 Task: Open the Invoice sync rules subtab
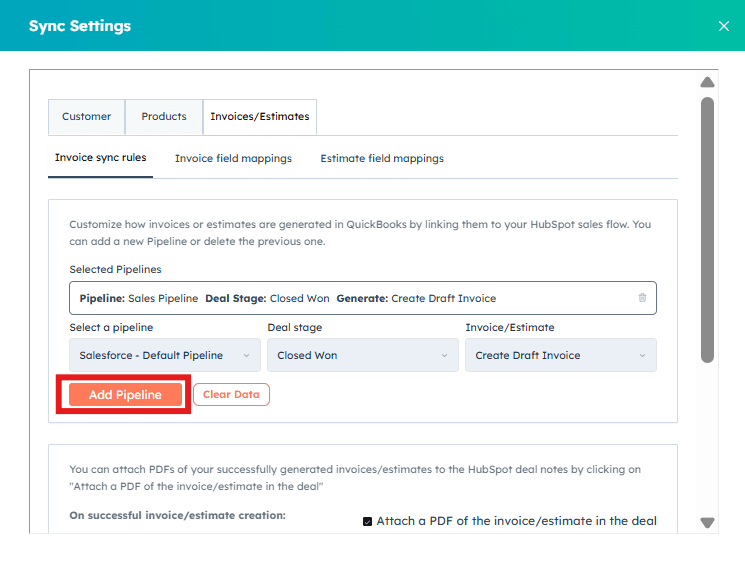click(x=100, y=158)
